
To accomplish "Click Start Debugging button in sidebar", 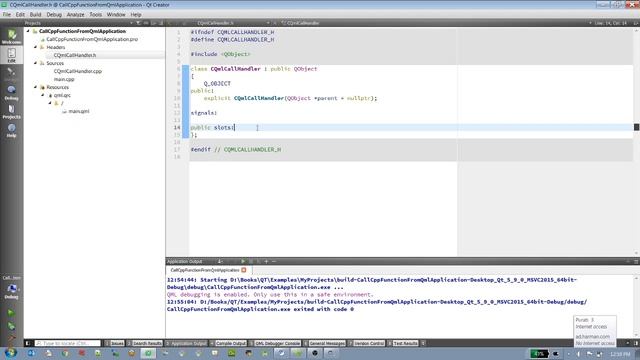I will click(x=11, y=326).
